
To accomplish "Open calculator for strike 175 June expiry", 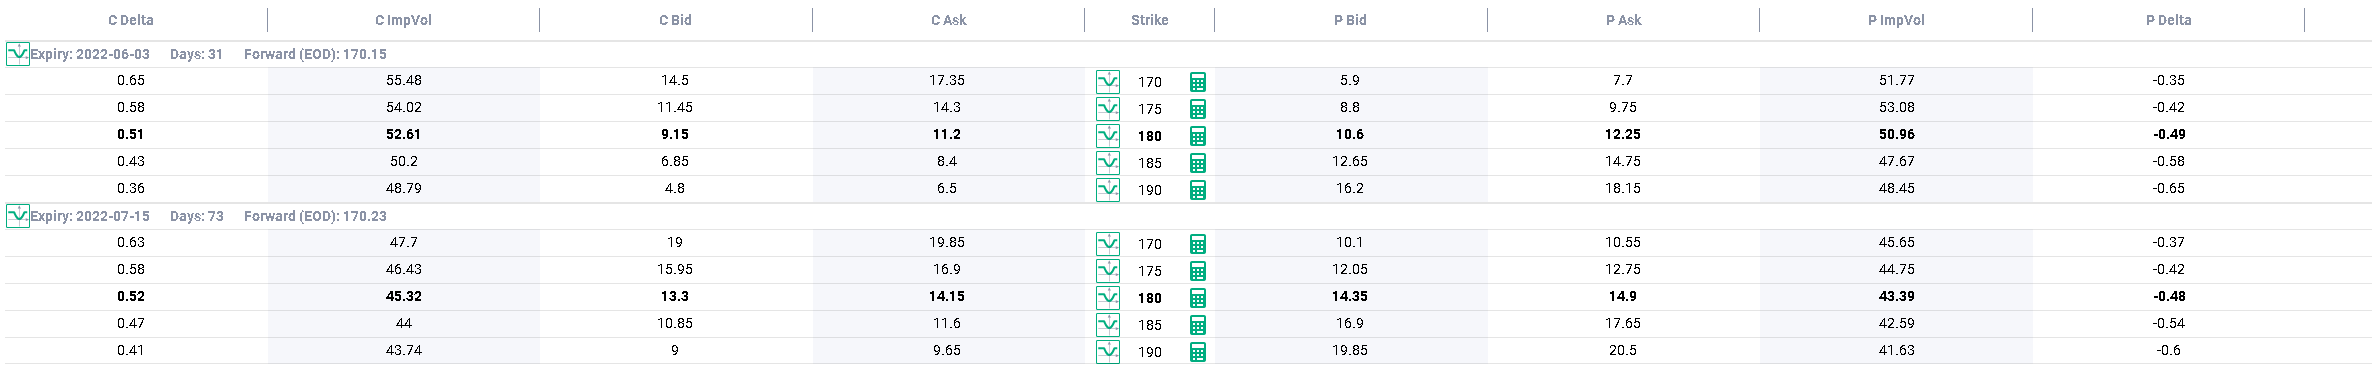I will tap(1197, 109).
